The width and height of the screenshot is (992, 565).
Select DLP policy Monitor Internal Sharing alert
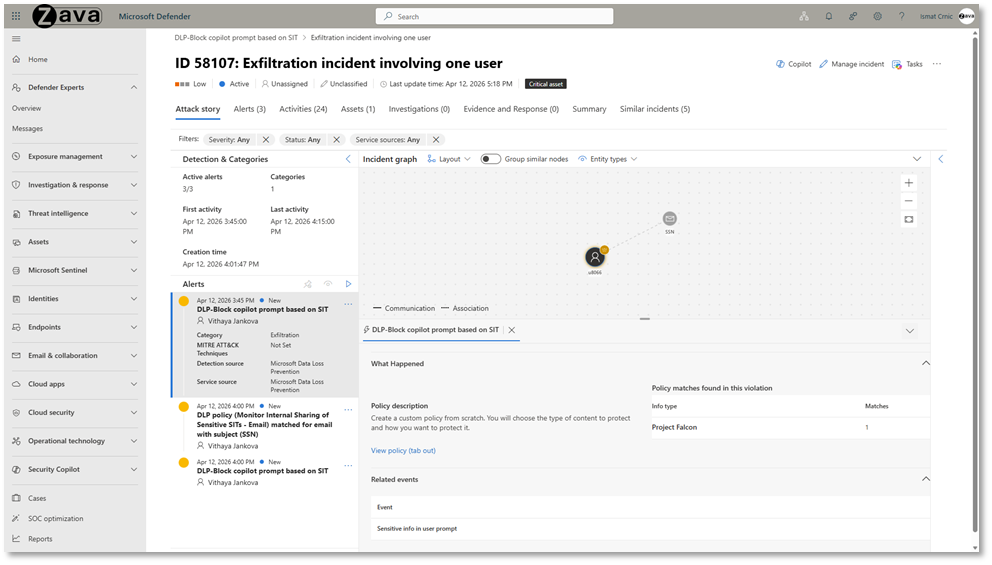click(x=264, y=427)
